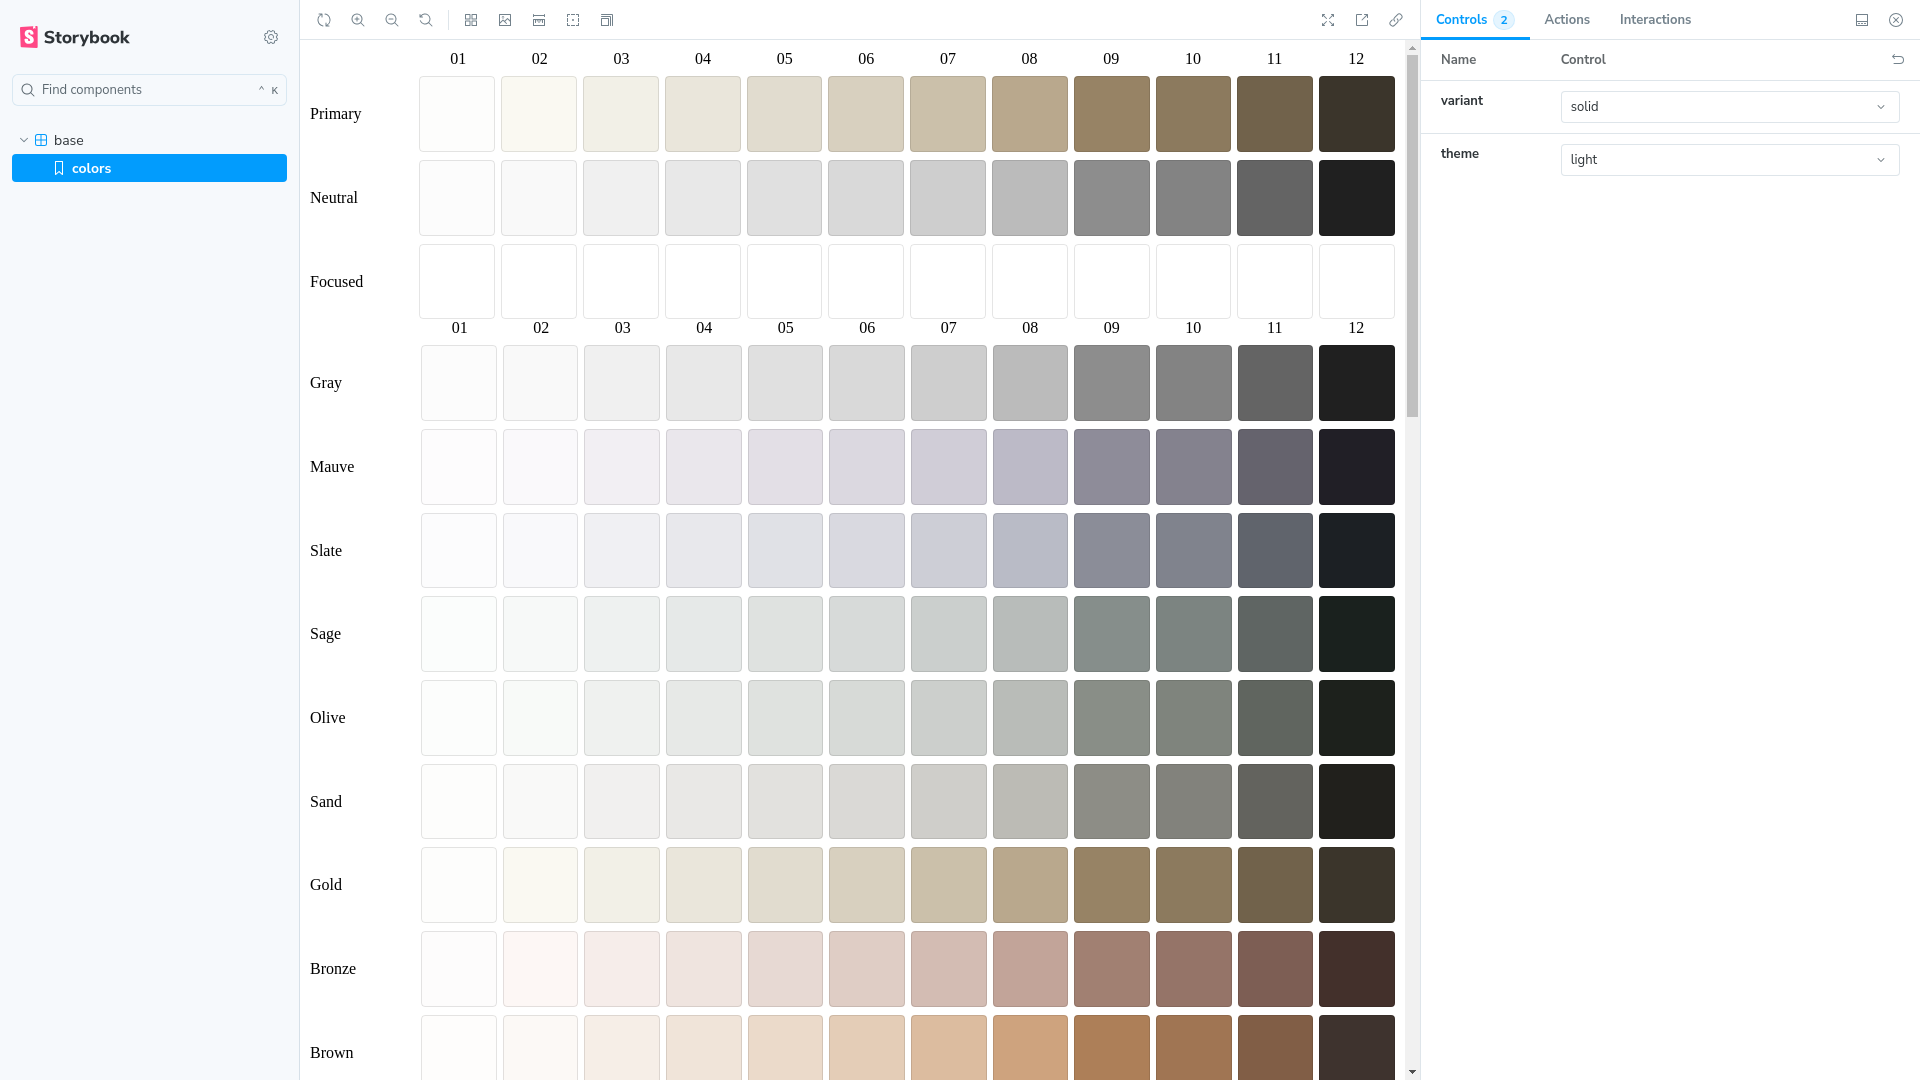
Task: Reset the canvas zoom
Action: click(426, 20)
